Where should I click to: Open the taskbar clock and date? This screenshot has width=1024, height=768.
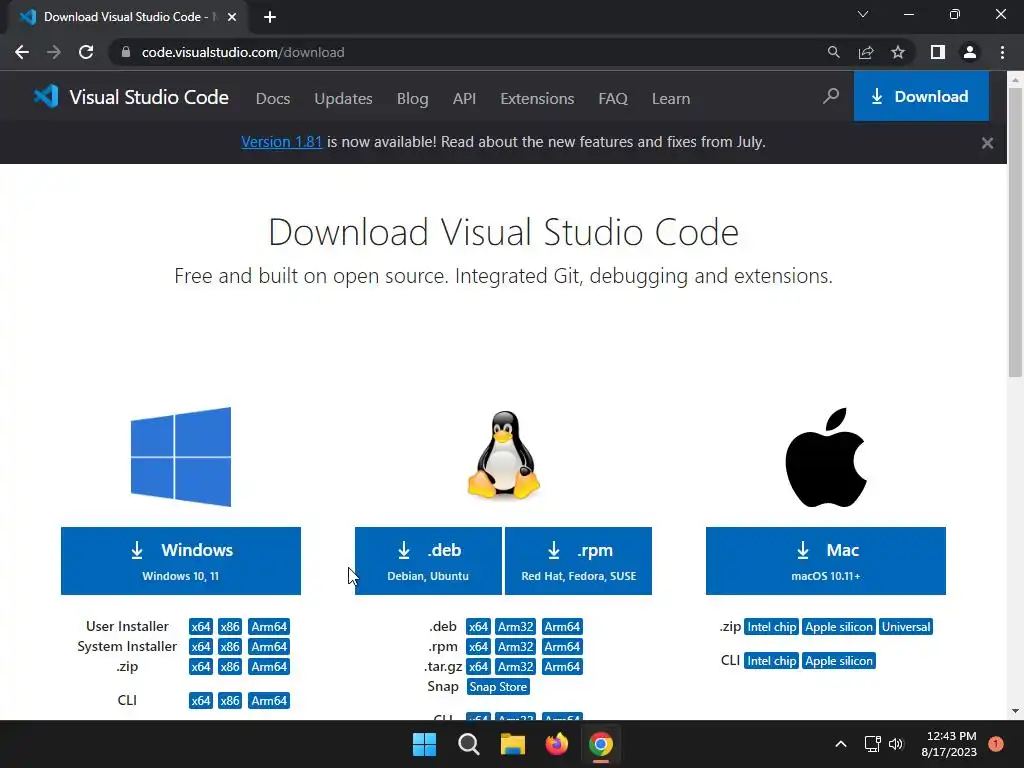pyautogui.click(x=949, y=744)
